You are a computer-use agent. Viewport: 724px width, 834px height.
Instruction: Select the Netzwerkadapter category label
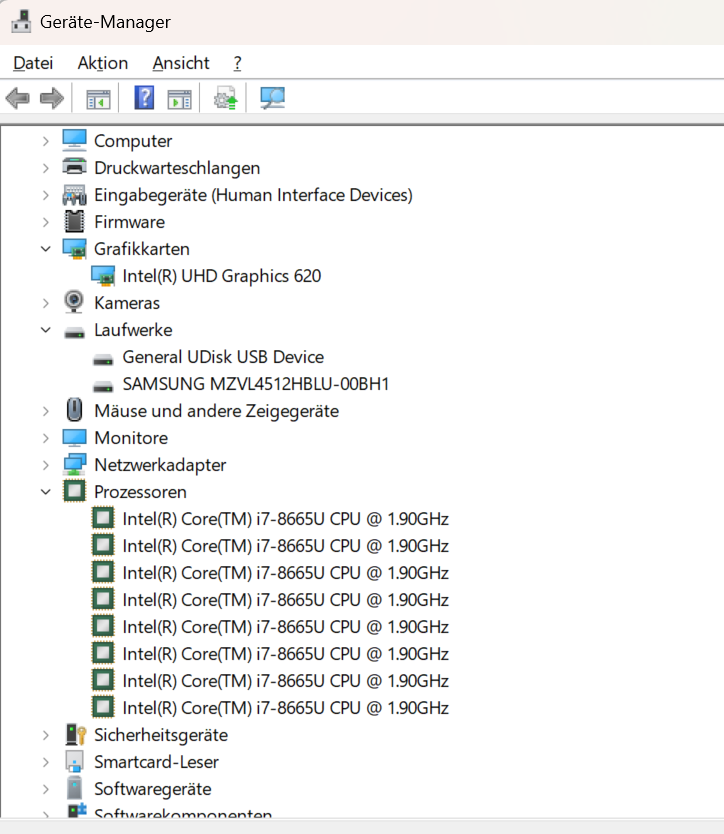(160, 465)
